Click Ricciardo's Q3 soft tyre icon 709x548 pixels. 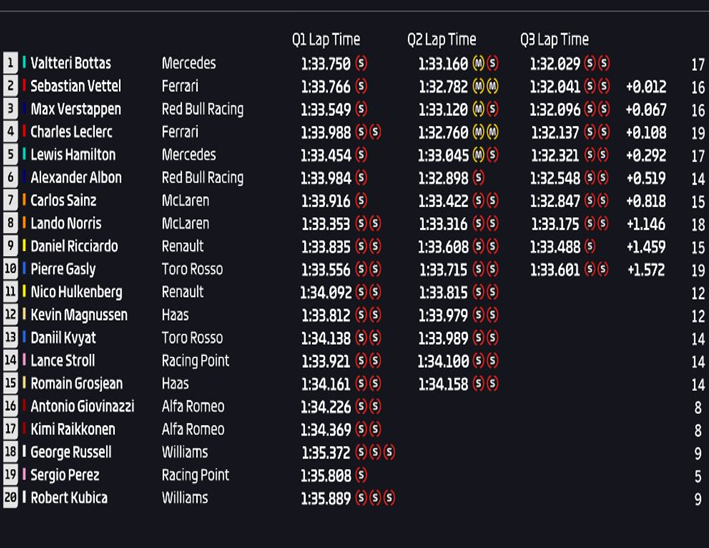point(590,246)
